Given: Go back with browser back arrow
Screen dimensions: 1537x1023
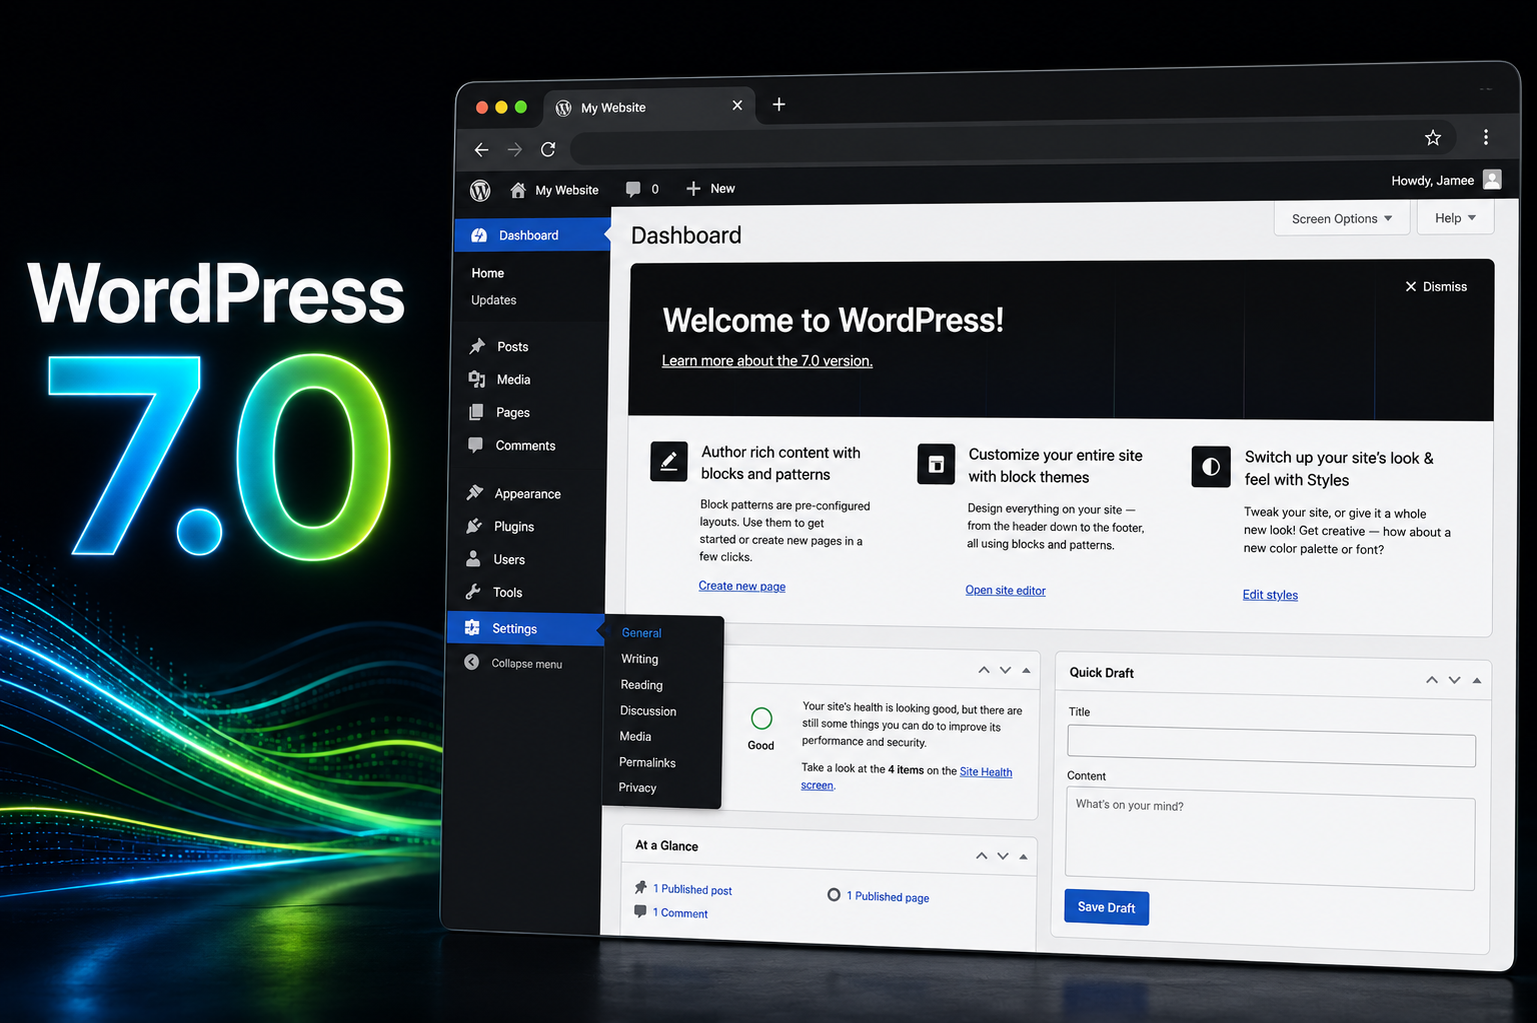Looking at the screenshot, I should (481, 150).
